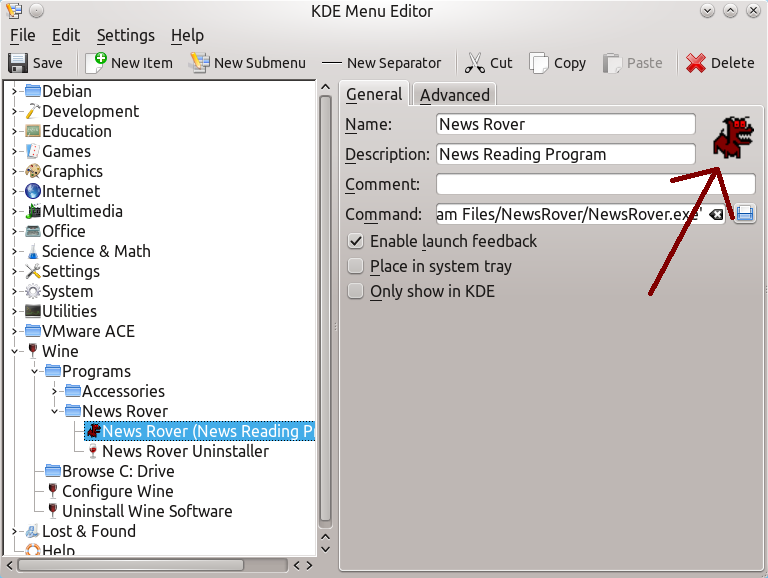This screenshot has height=578, width=768.
Task: Click the Paste toolbar button
Action: (x=633, y=63)
